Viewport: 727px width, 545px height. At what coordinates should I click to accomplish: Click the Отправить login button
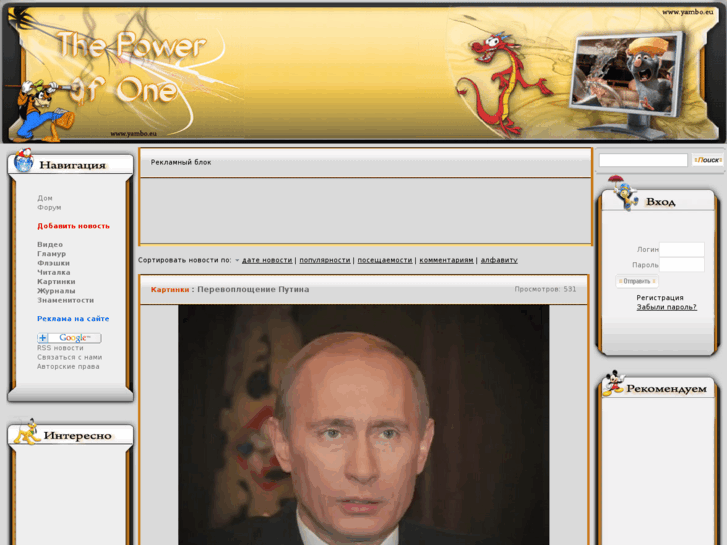637,281
